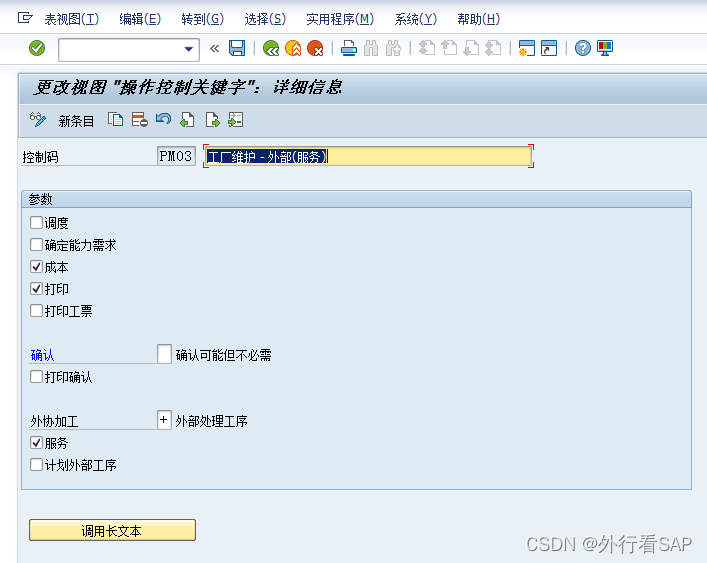Collapse the command field with double-chevron

(215, 48)
